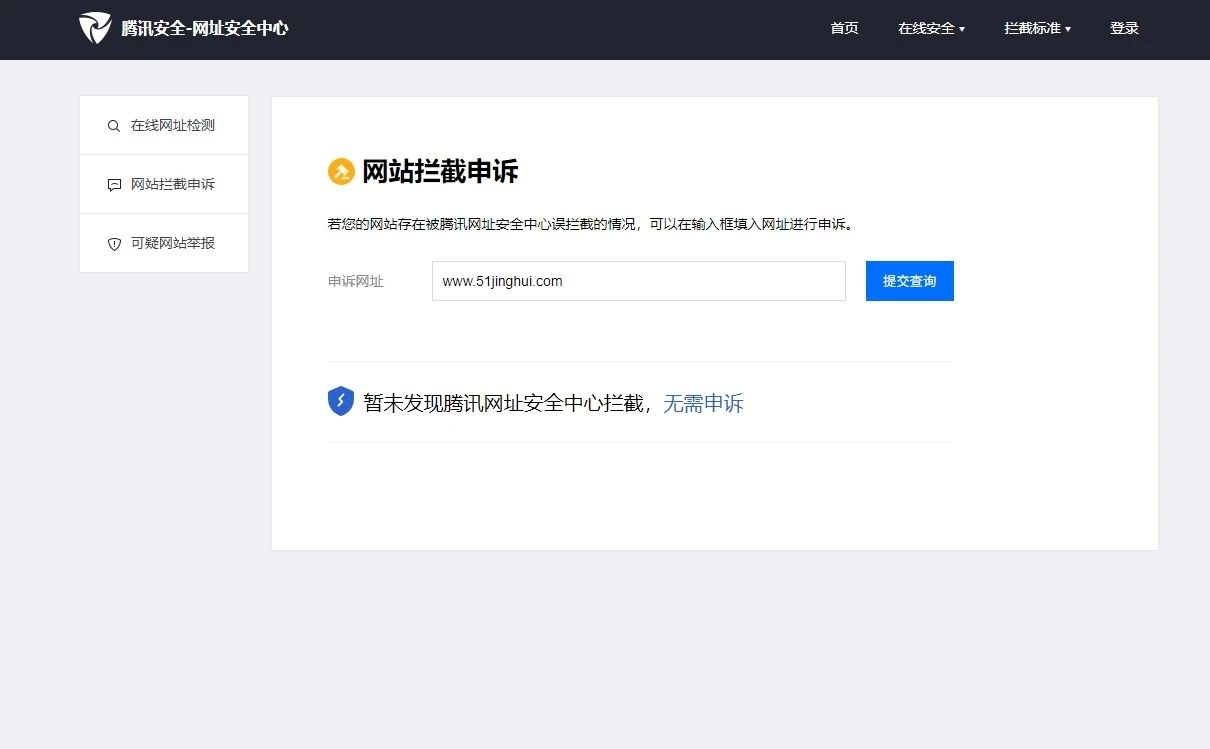This screenshot has width=1210, height=749.
Task: Open the 登录 login link
Action: (1124, 28)
